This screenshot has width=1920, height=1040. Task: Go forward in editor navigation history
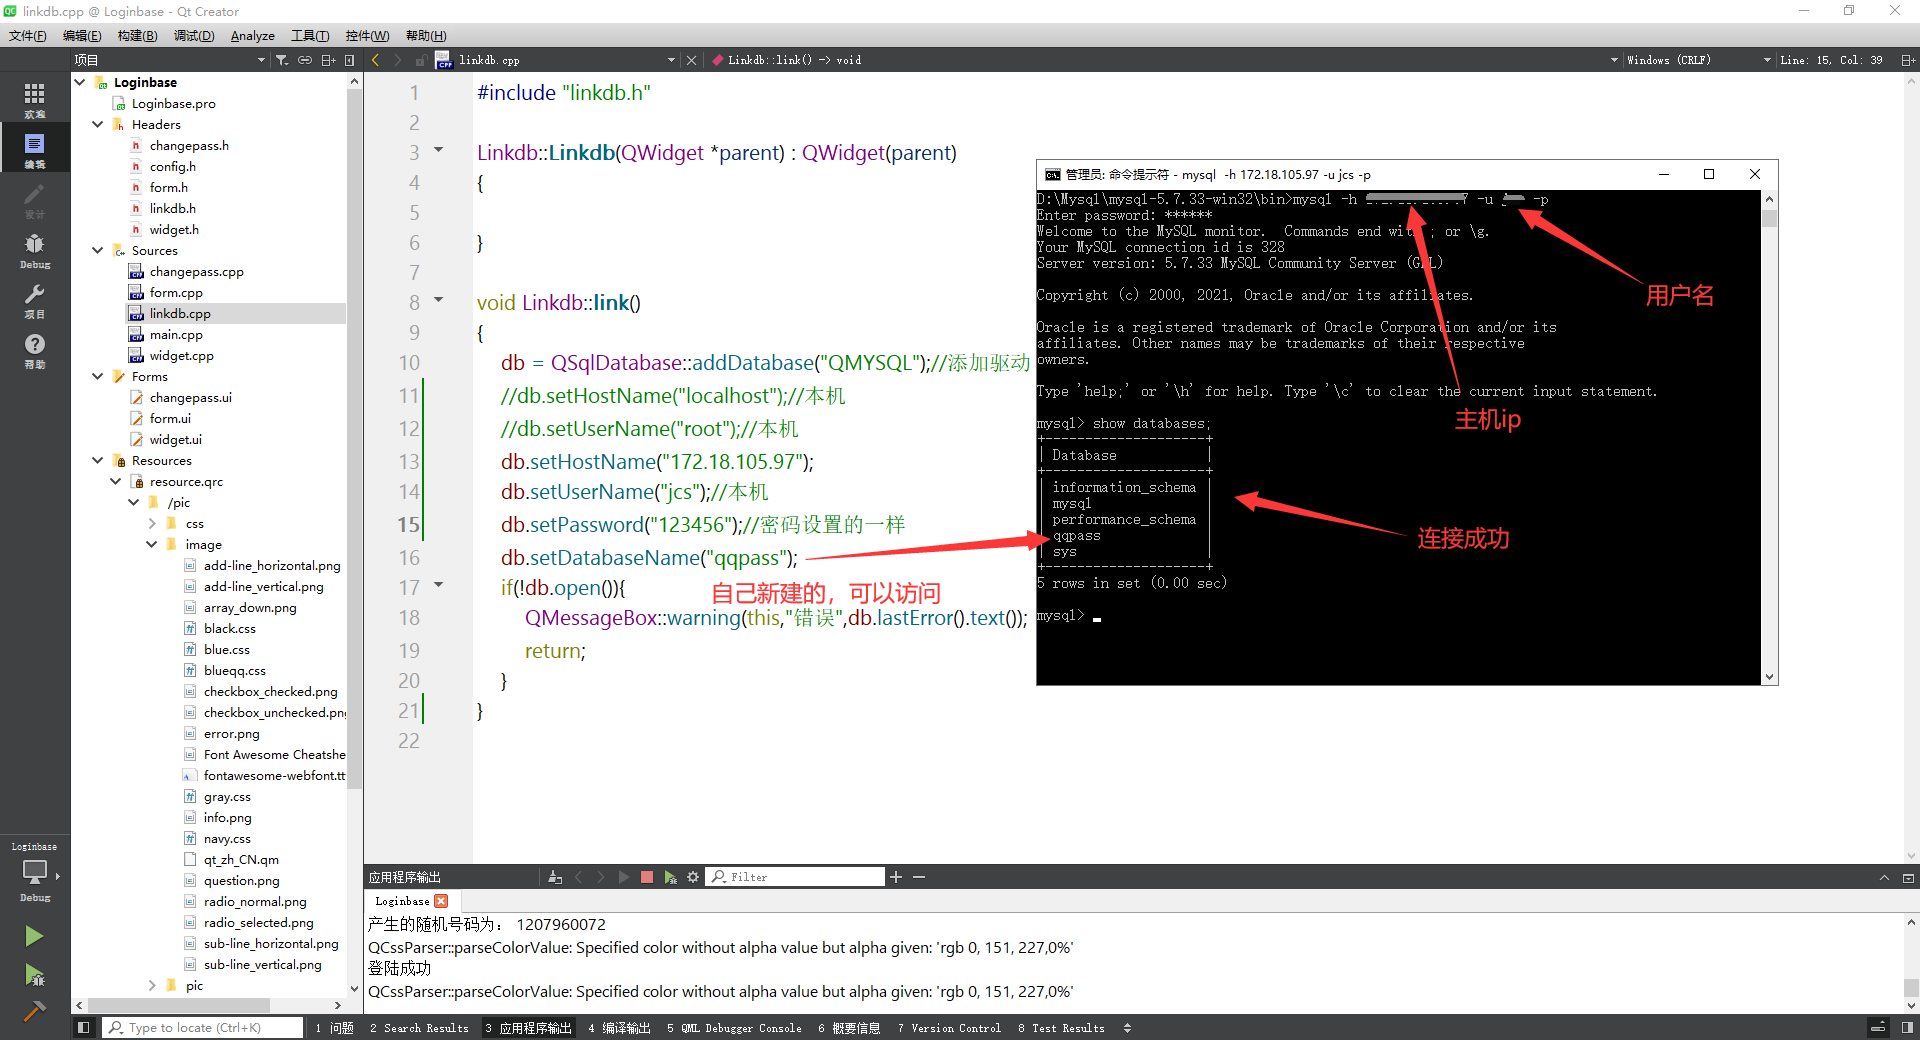point(397,60)
